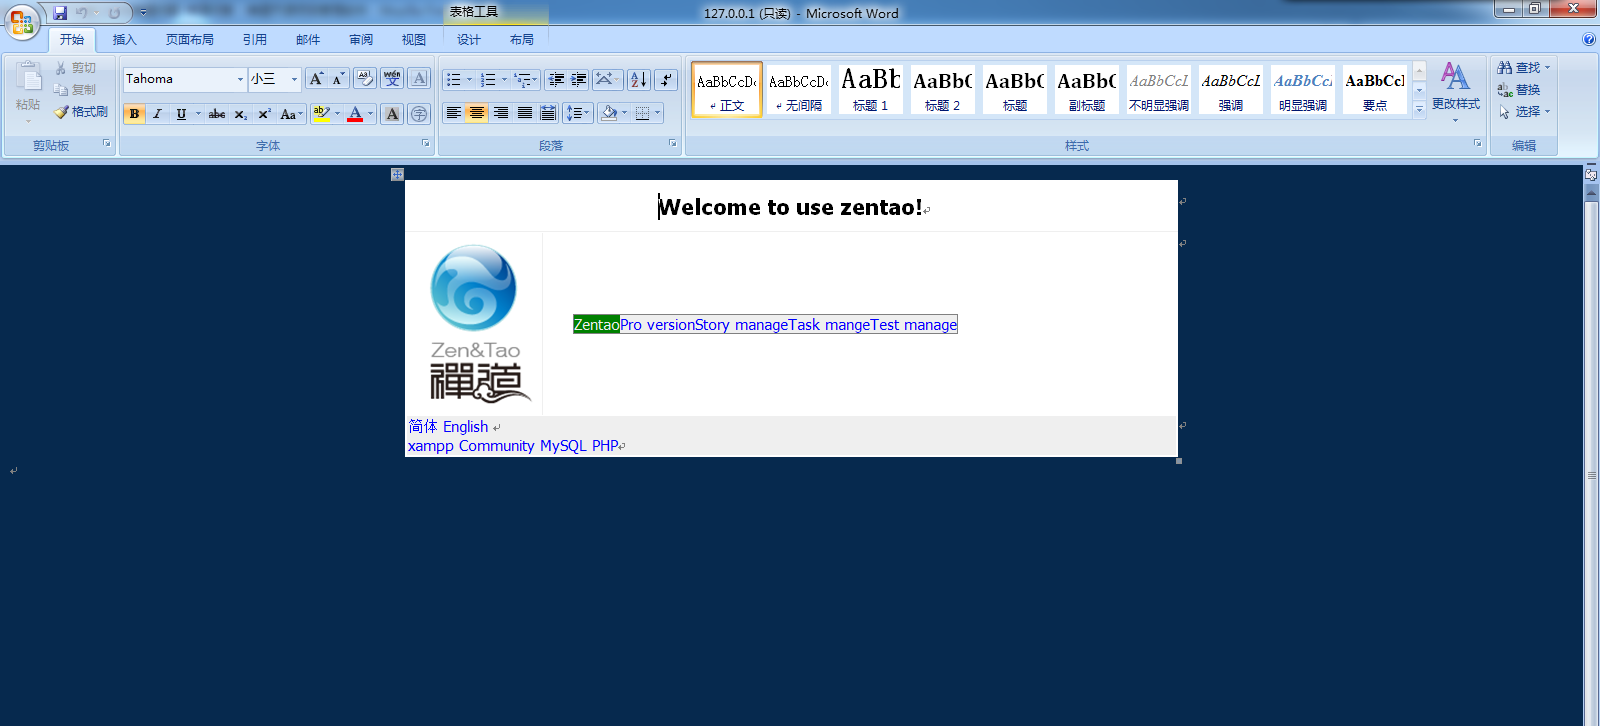Open the References (引用) tab

(254, 40)
